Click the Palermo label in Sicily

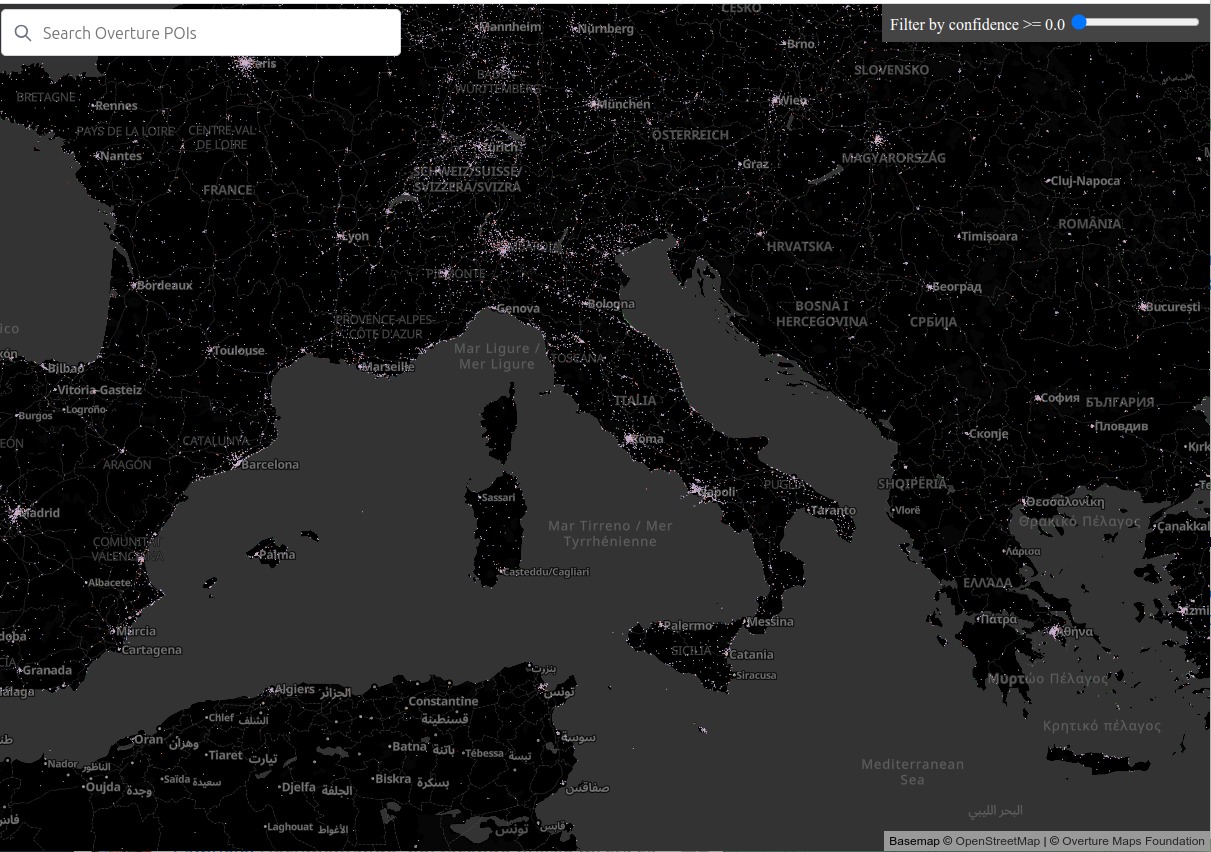click(x=689, y=626)
